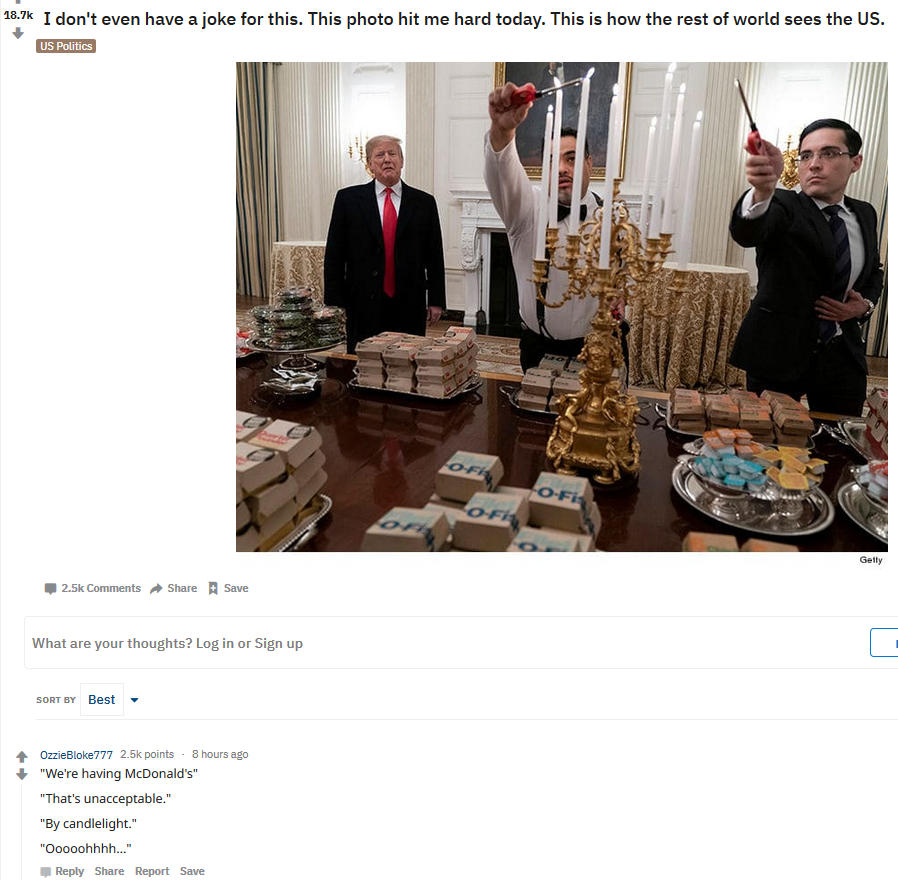Viewport: 898px width, 880px height.
Task: Click the comments speech bubble icon
Action: point(50,588)
